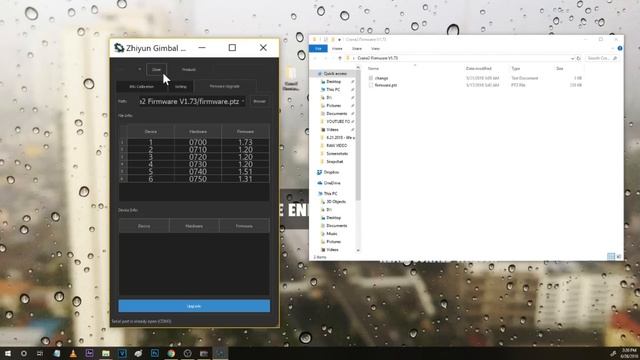Open the Share ribbon tab in File Explorer
This screenshot has height=360, width=640.
coord(357,49)
